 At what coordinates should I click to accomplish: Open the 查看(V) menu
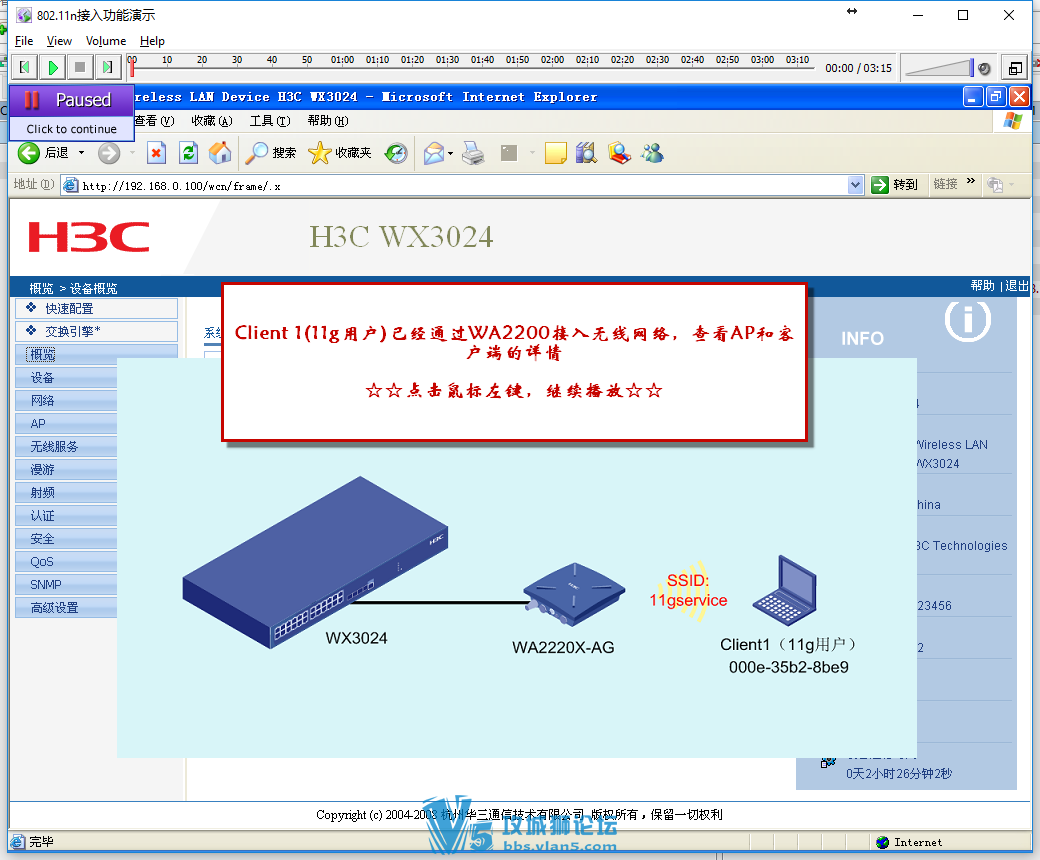pos(154,121)
